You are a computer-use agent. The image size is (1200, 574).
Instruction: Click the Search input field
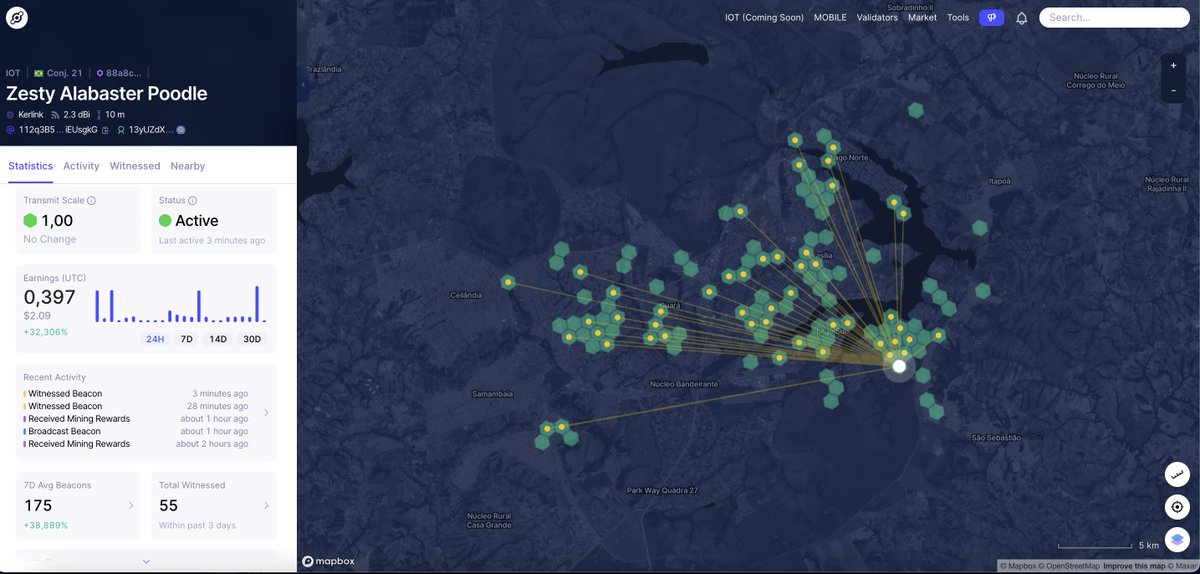tap(1114, 18)
